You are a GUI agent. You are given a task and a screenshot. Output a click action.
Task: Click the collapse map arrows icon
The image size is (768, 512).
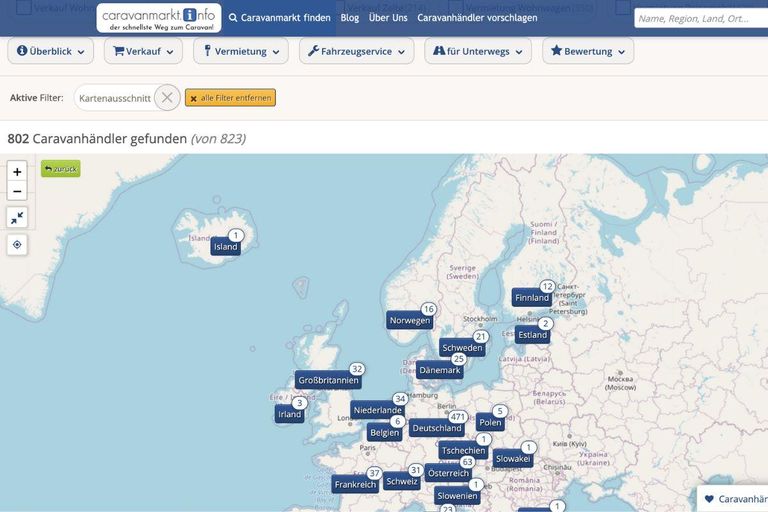coord(17,218)
